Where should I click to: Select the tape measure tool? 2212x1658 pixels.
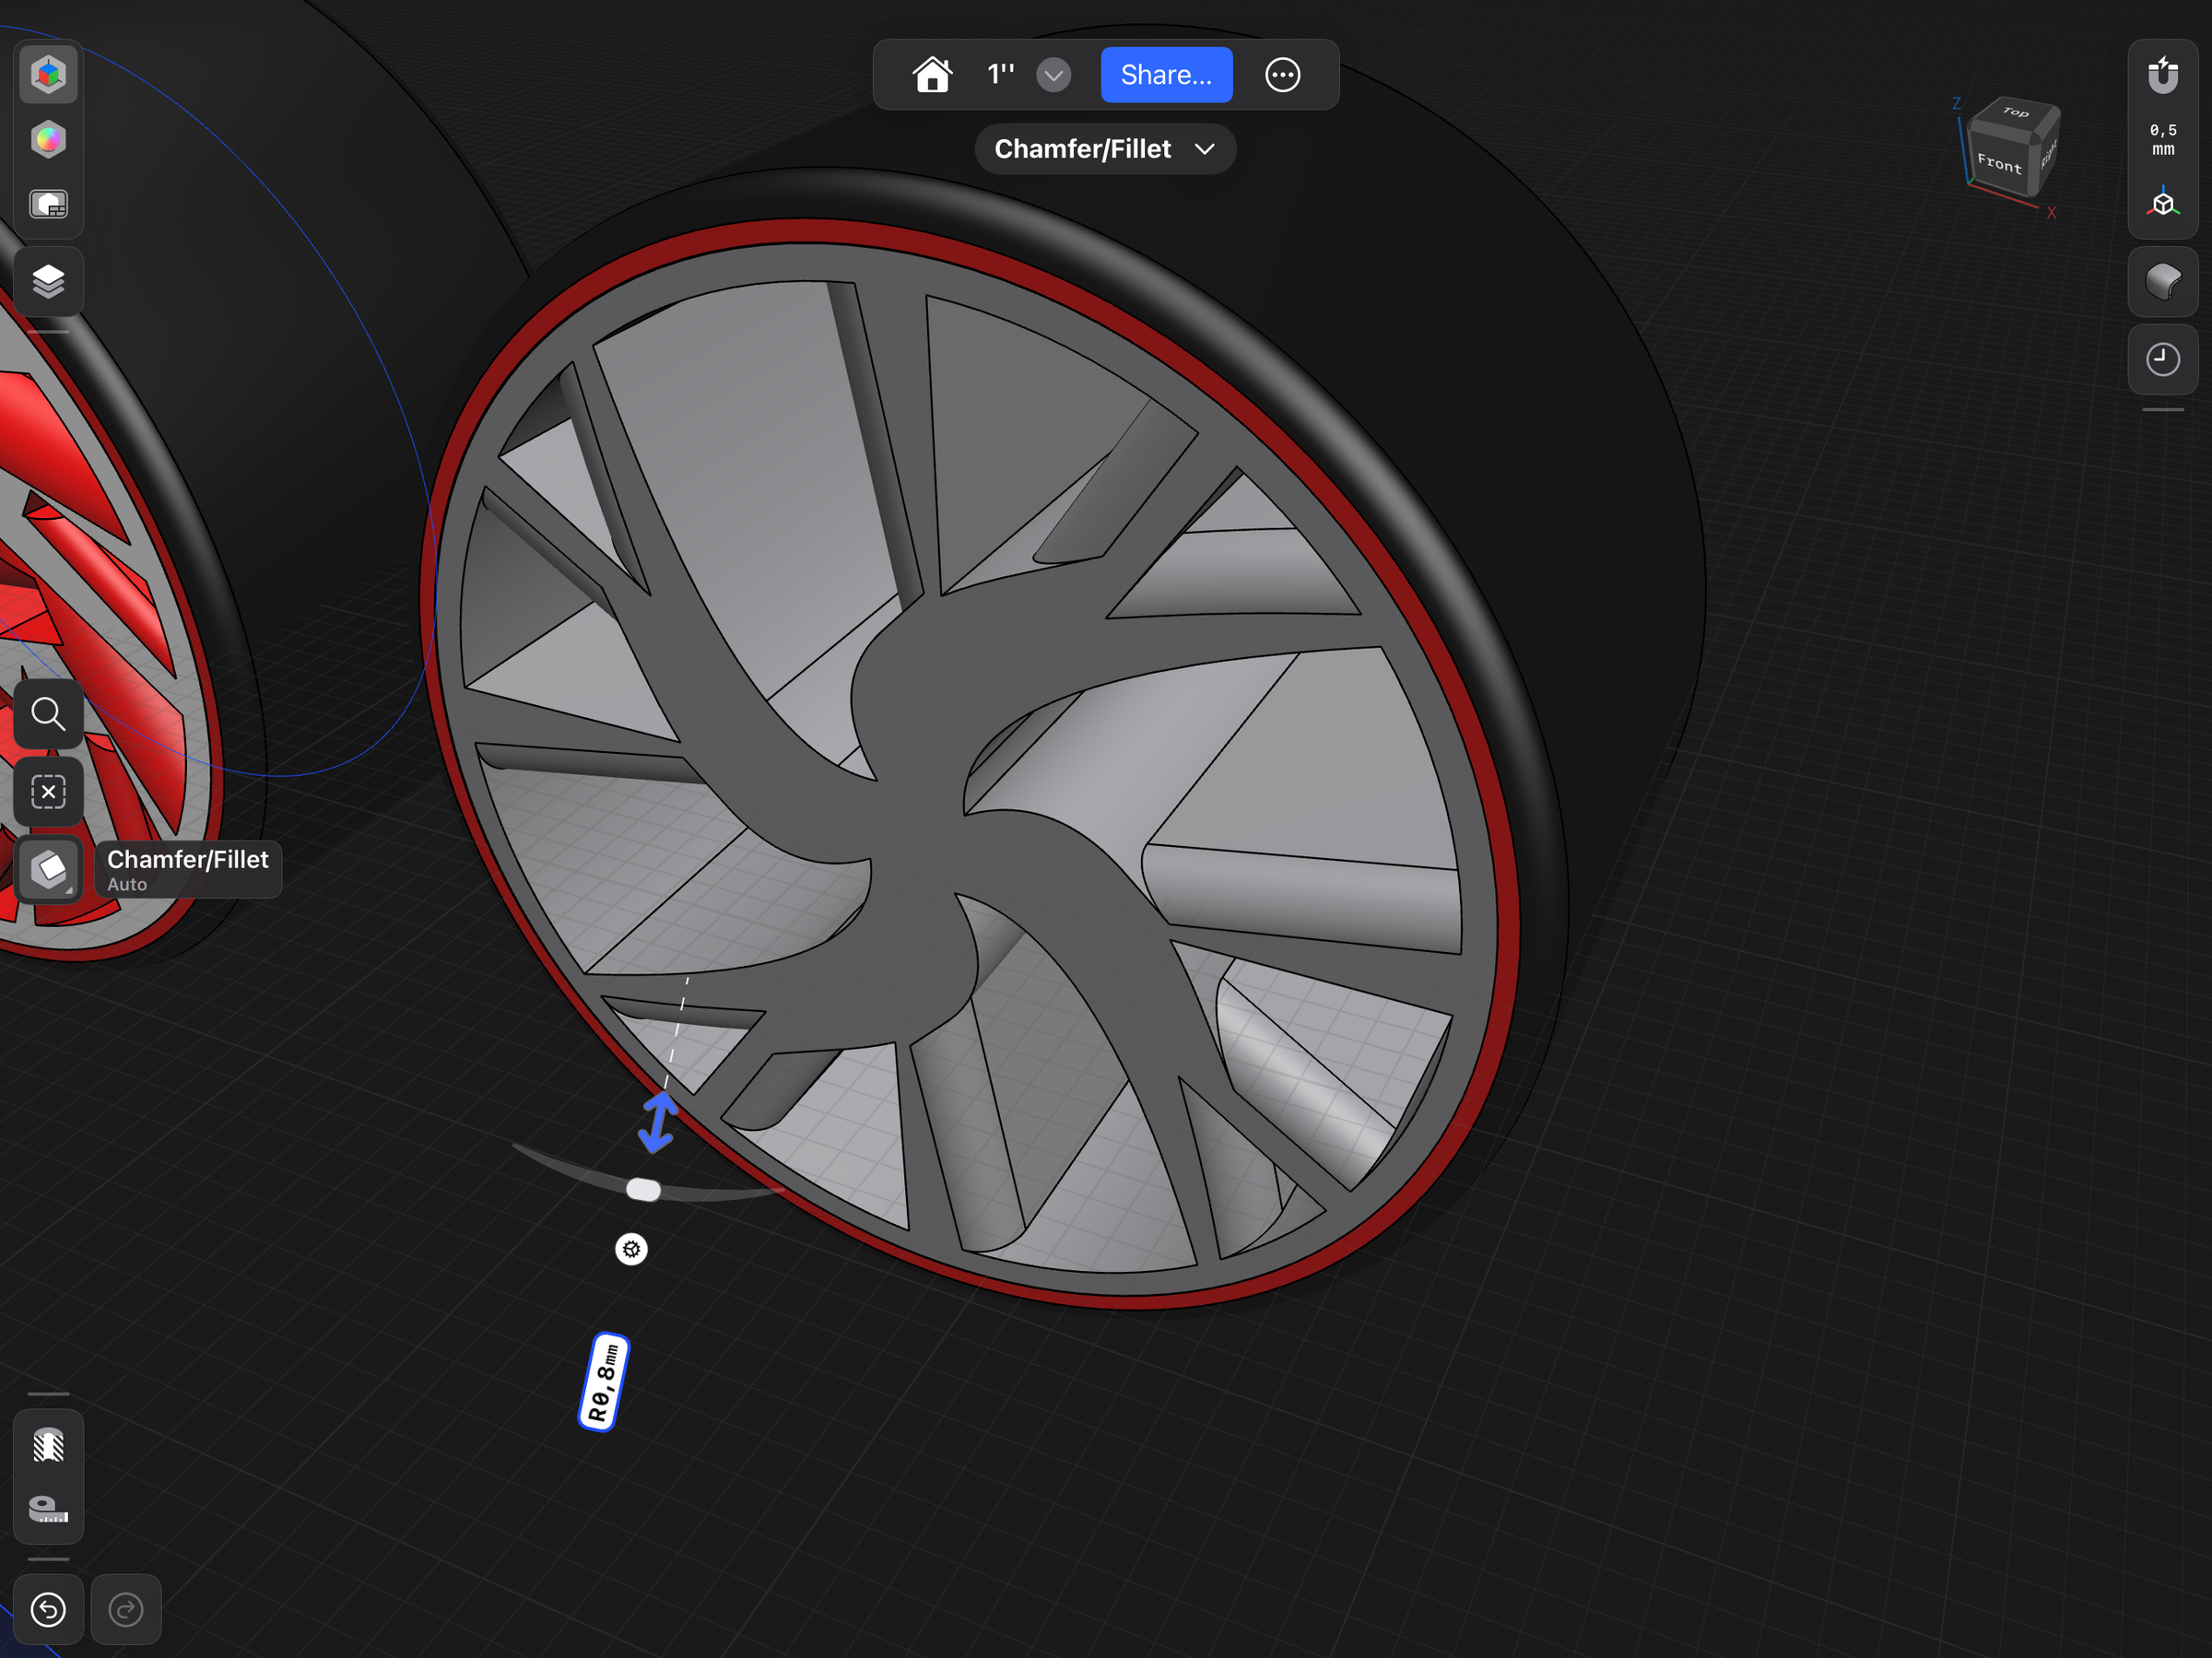click(48, 1509)
